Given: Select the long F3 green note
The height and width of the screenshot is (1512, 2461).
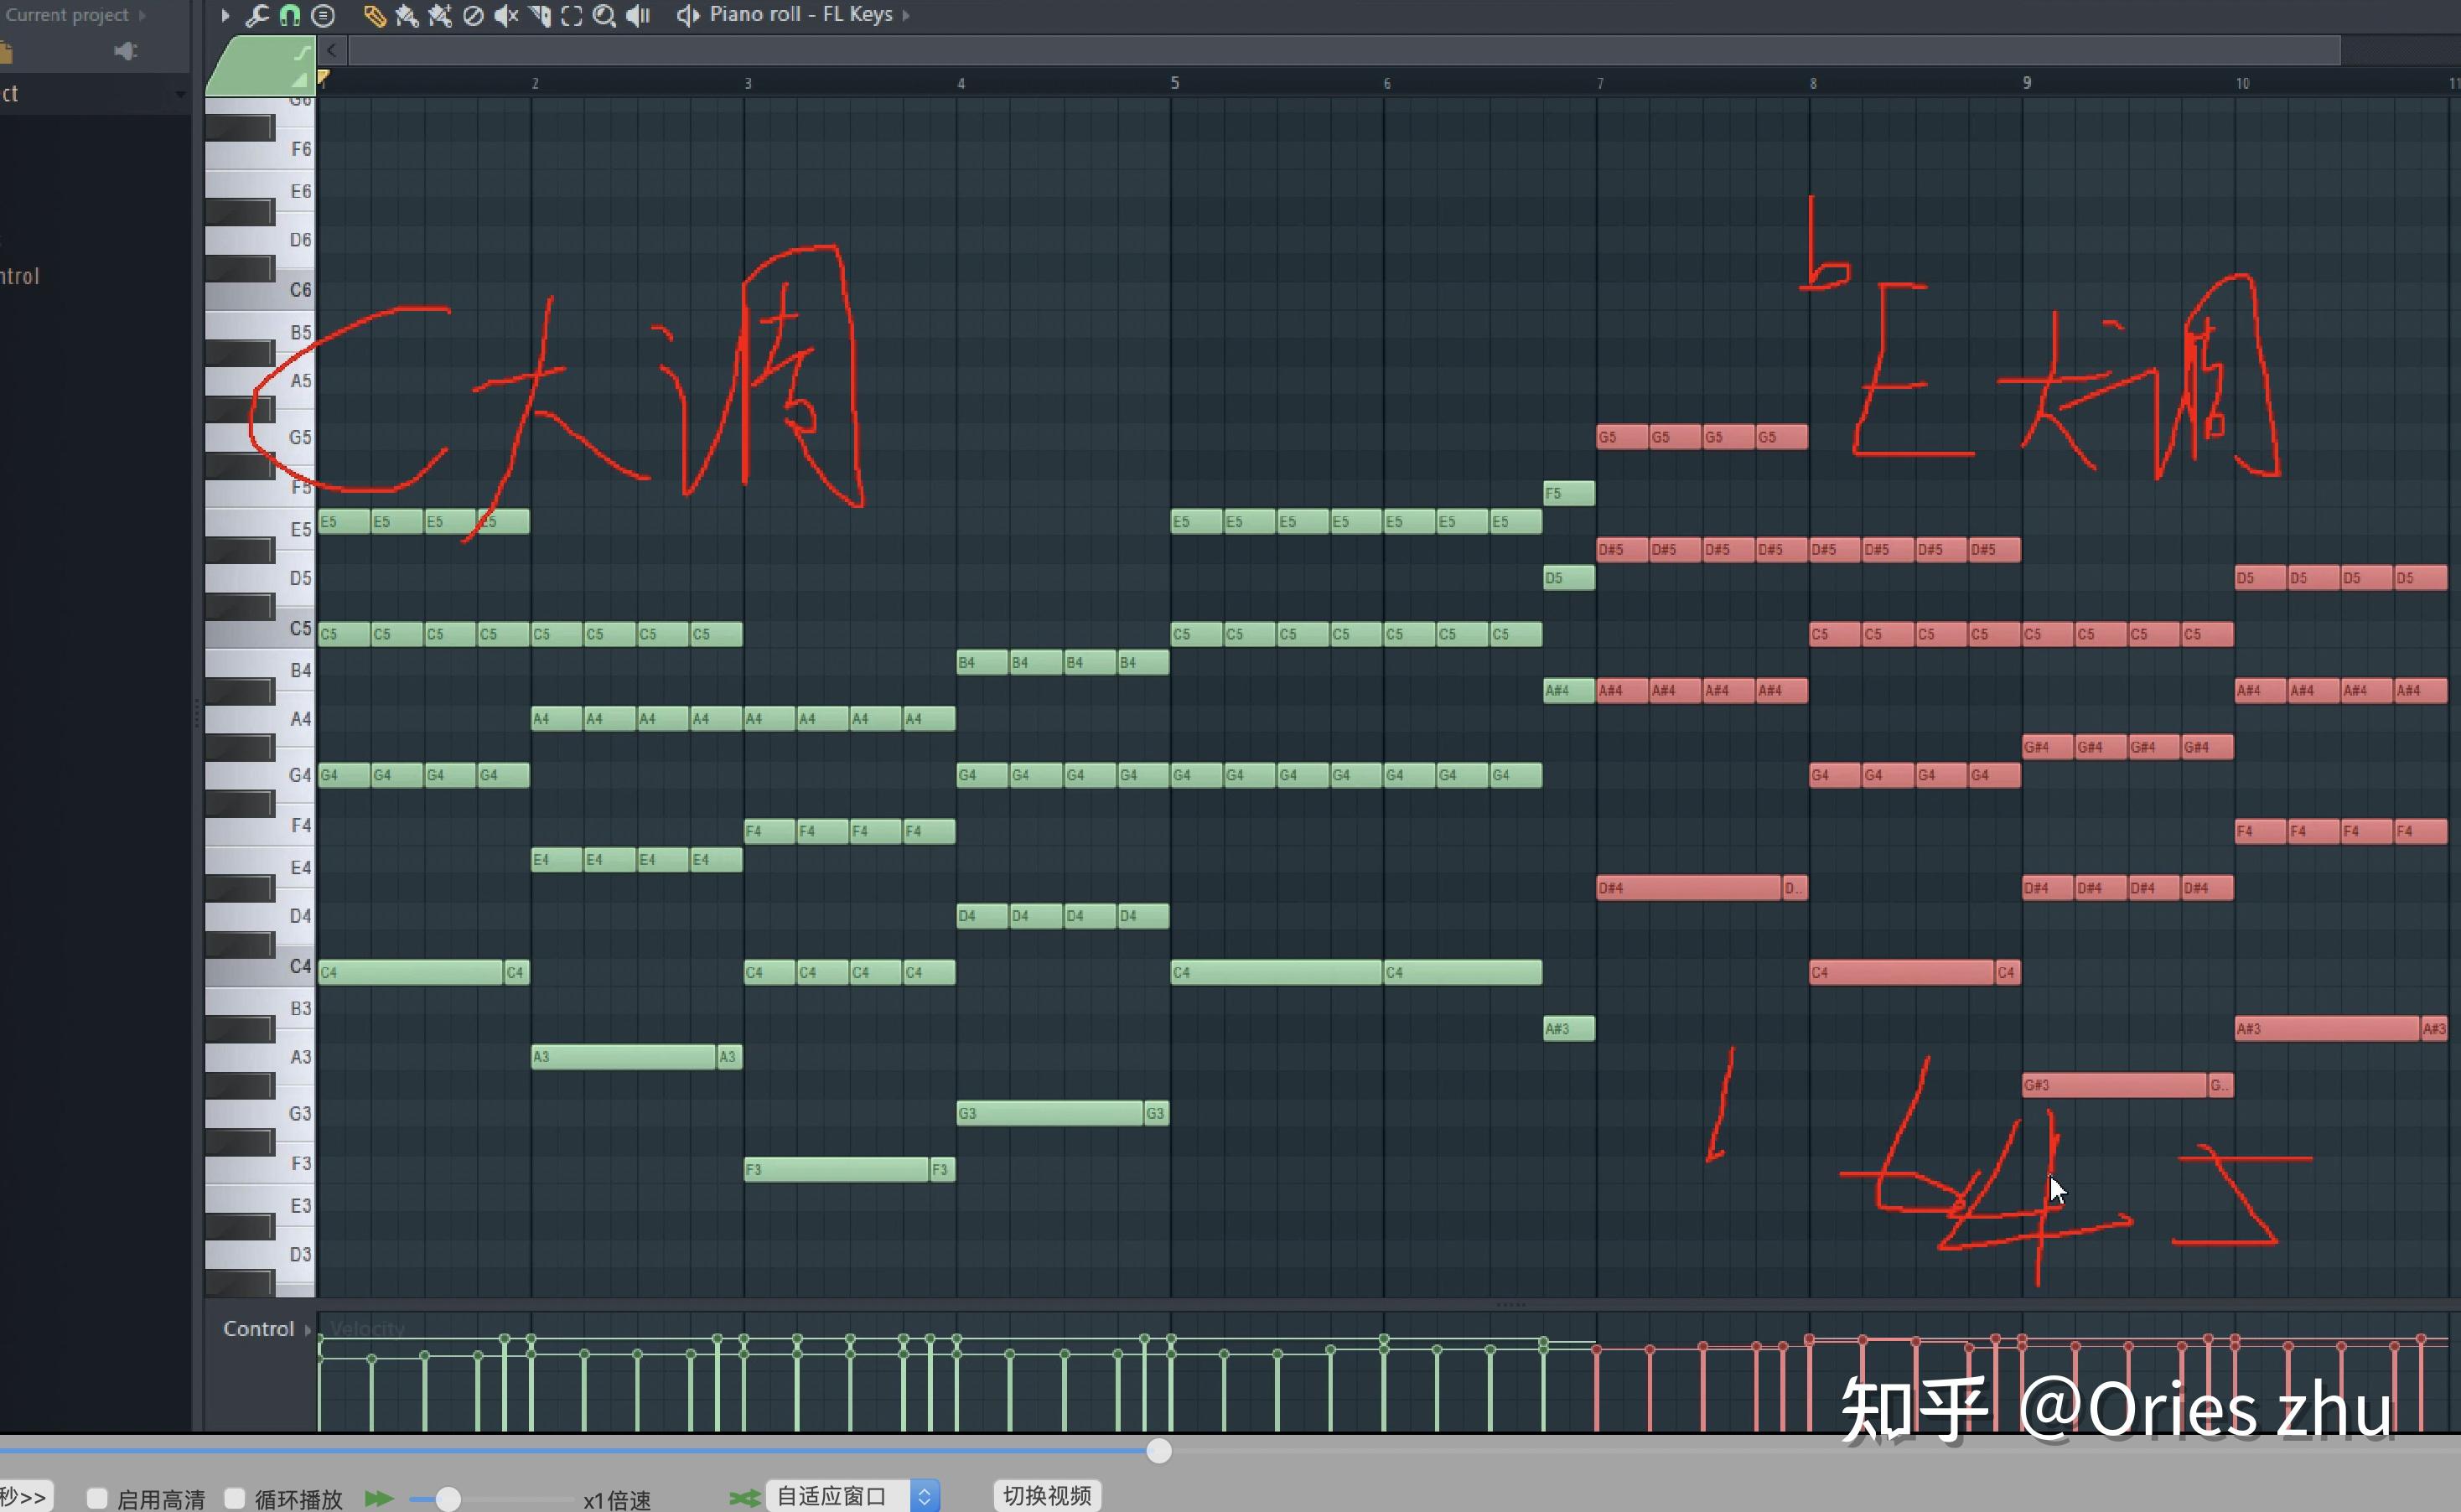Looking at the screenshot, I should tap(836, 1169).
